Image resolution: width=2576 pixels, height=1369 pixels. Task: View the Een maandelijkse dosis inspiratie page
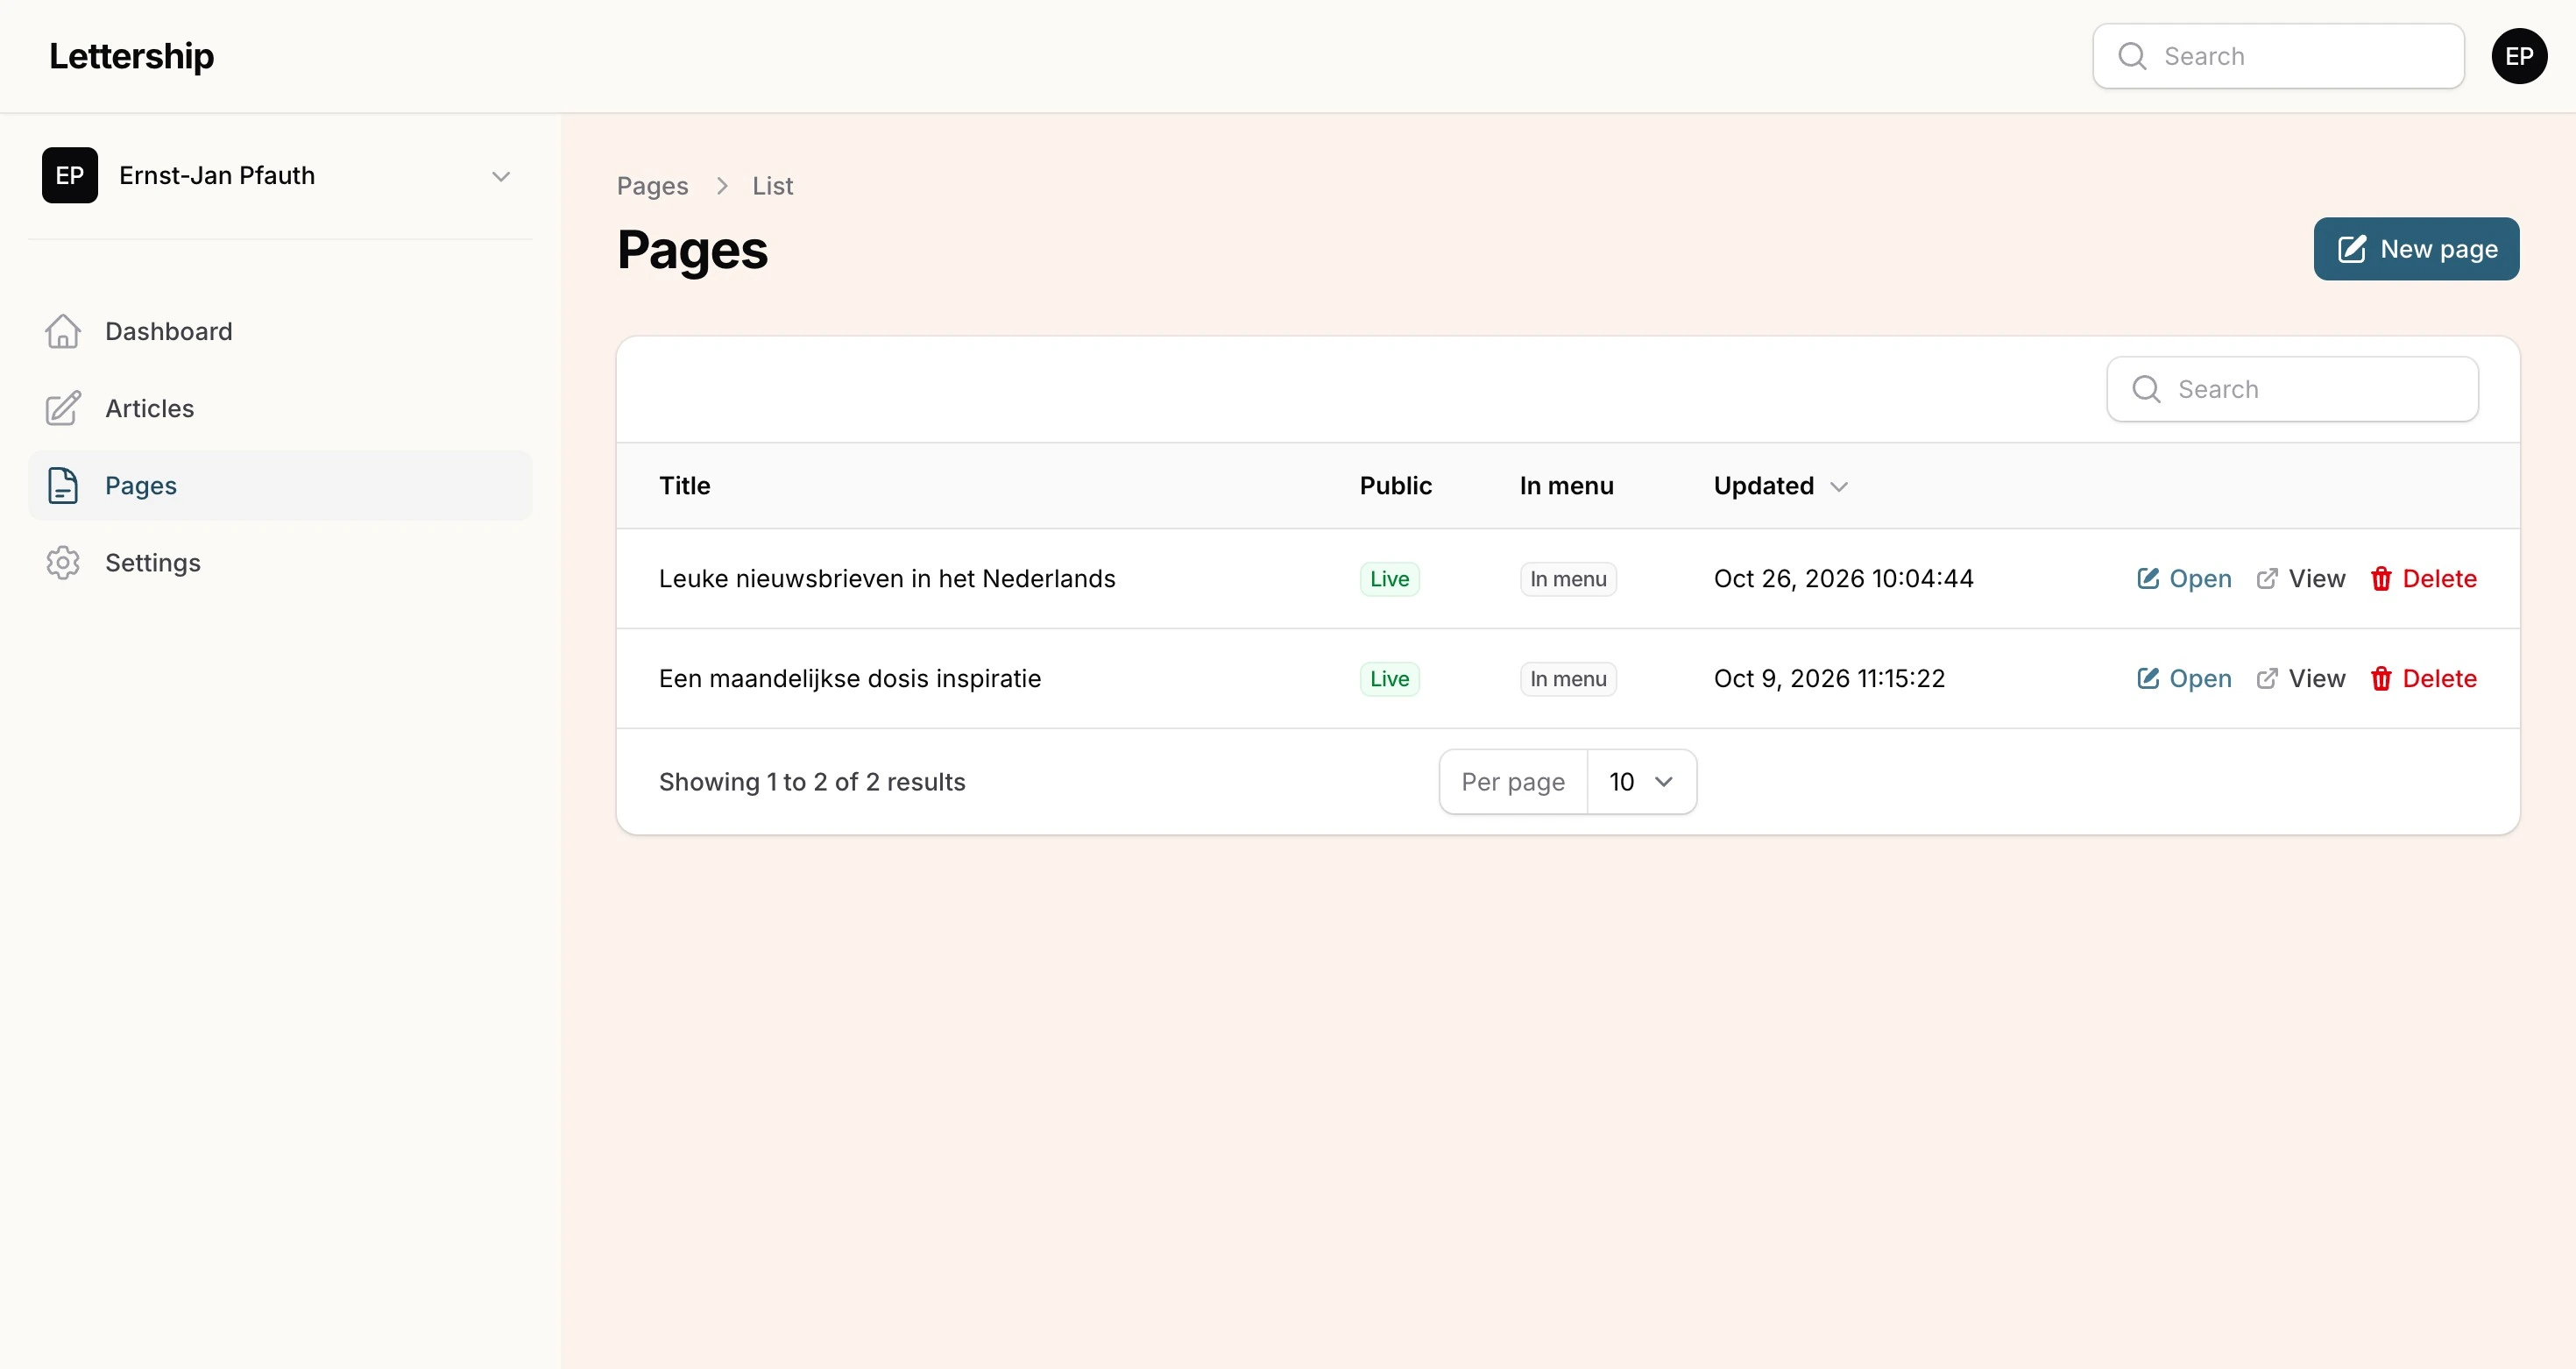coord(2300,678)
